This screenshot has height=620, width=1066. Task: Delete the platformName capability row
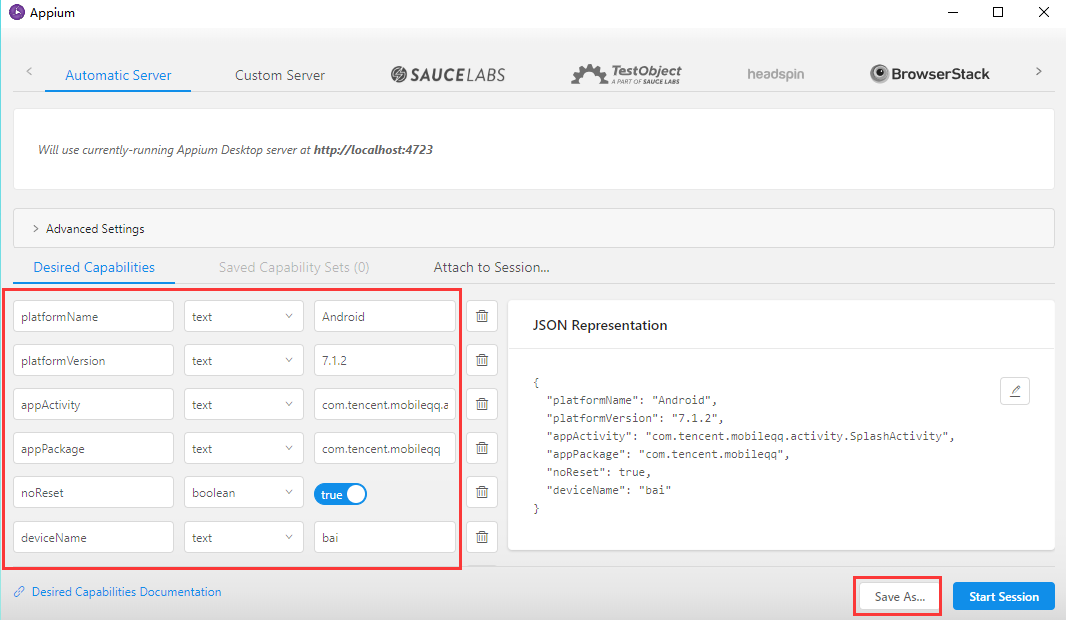(x=482, y=316)
